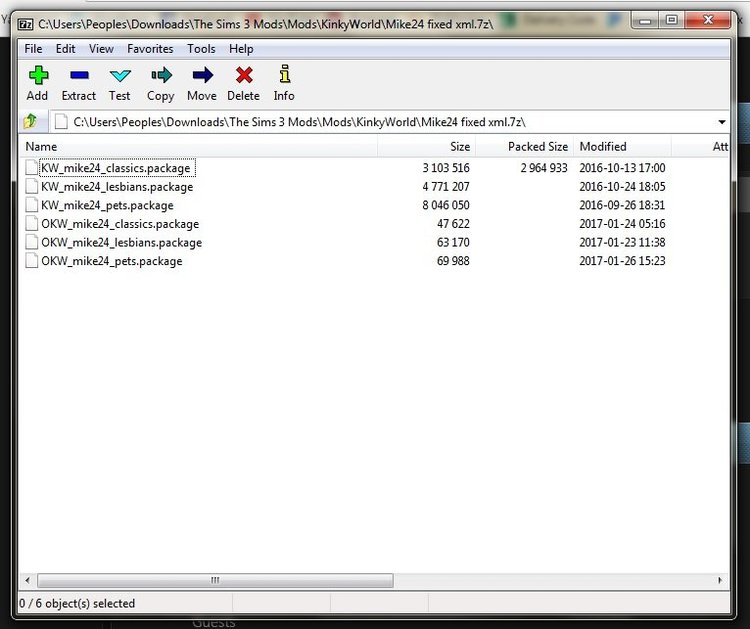750x629 pixels.
Task: Click file icon of KW_mike24_classics.package
Action: click(32, 167)
